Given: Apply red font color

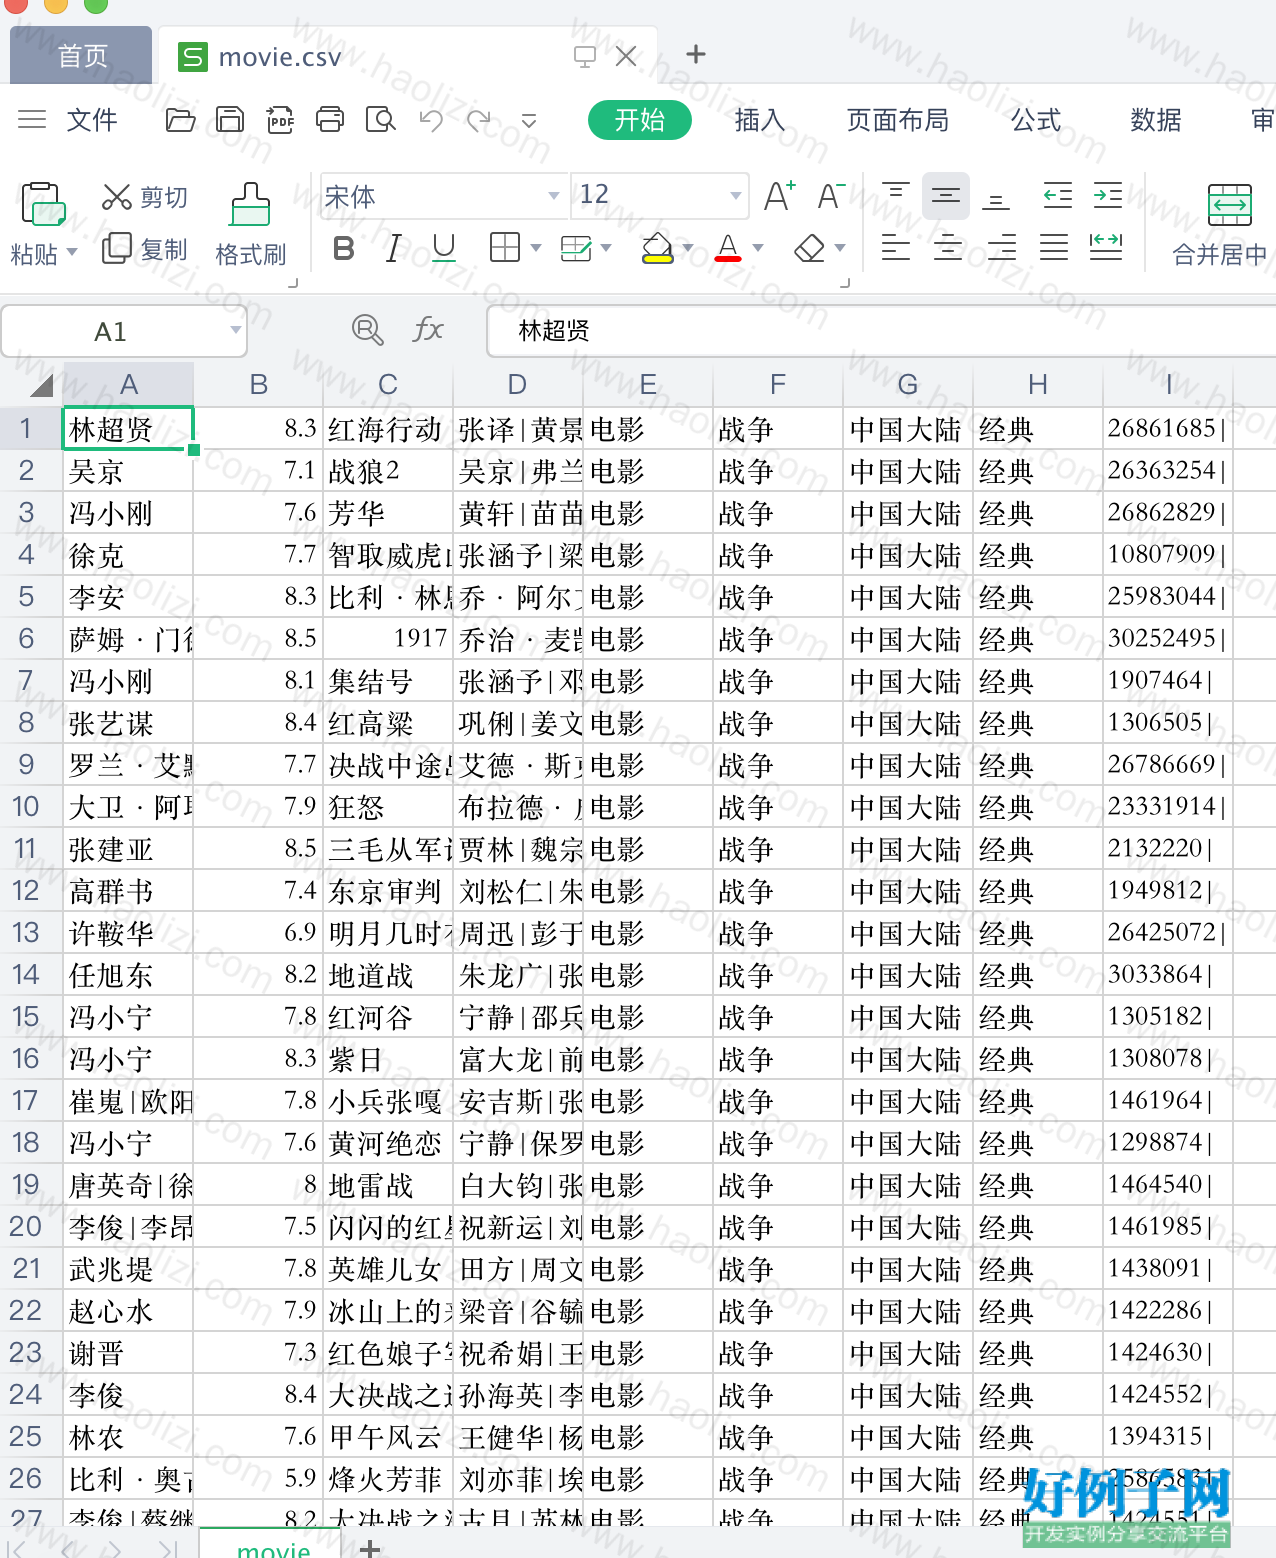Looking at the screenshot, I should [x=728, y=247].
